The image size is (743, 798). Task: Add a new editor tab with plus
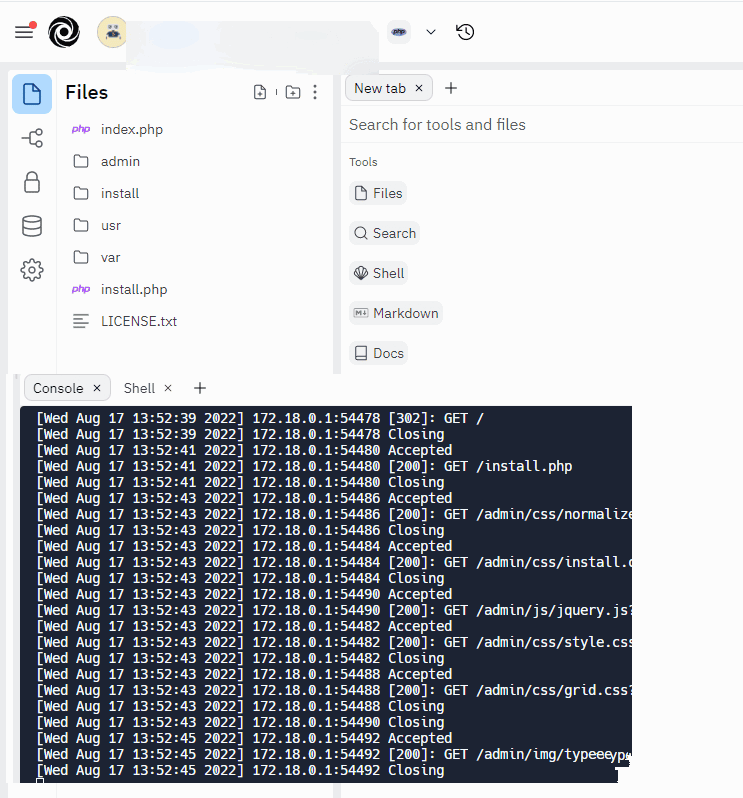point(451,88)
